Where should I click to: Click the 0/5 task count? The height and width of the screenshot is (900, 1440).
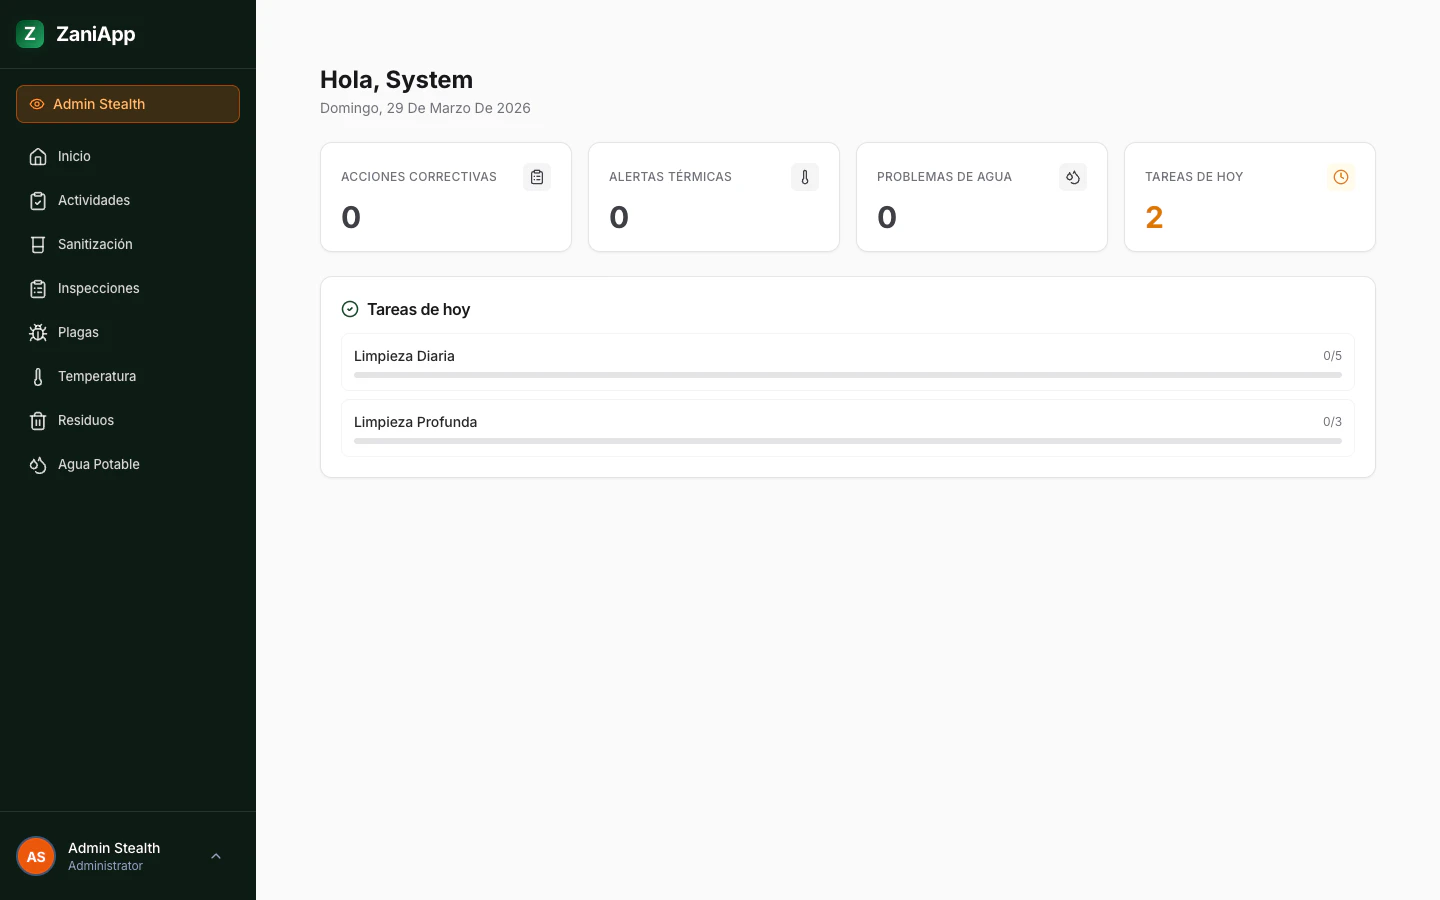coord(1332,356)
